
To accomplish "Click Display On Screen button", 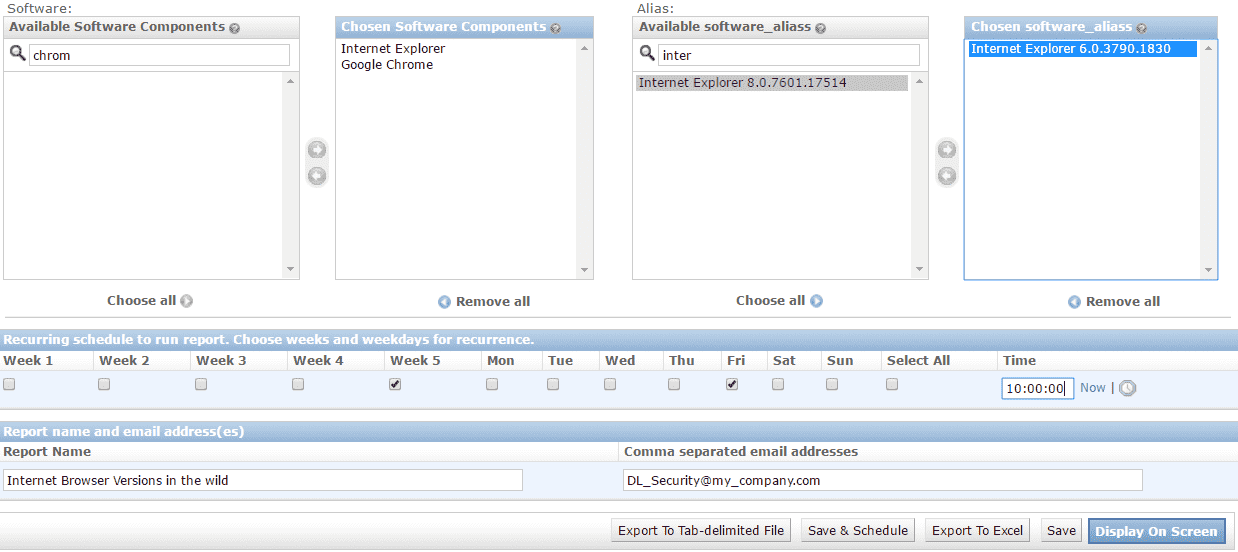I will pos(1156,531).
